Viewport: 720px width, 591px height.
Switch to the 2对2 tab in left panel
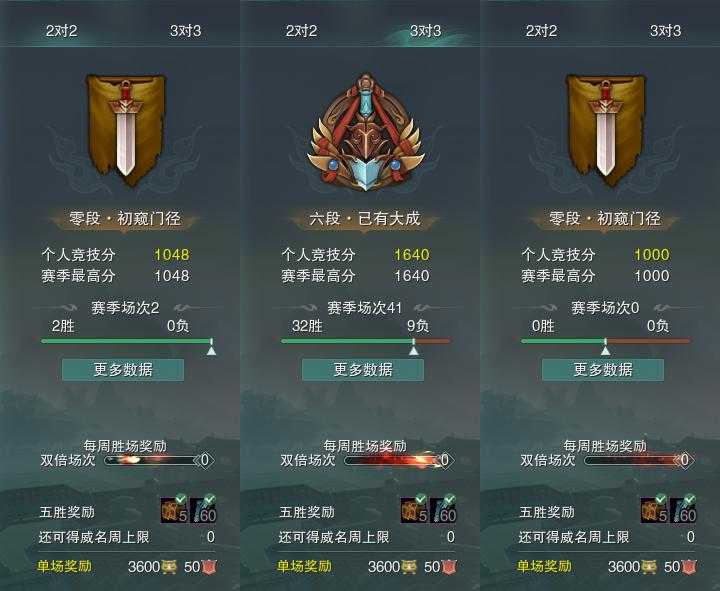62,31
